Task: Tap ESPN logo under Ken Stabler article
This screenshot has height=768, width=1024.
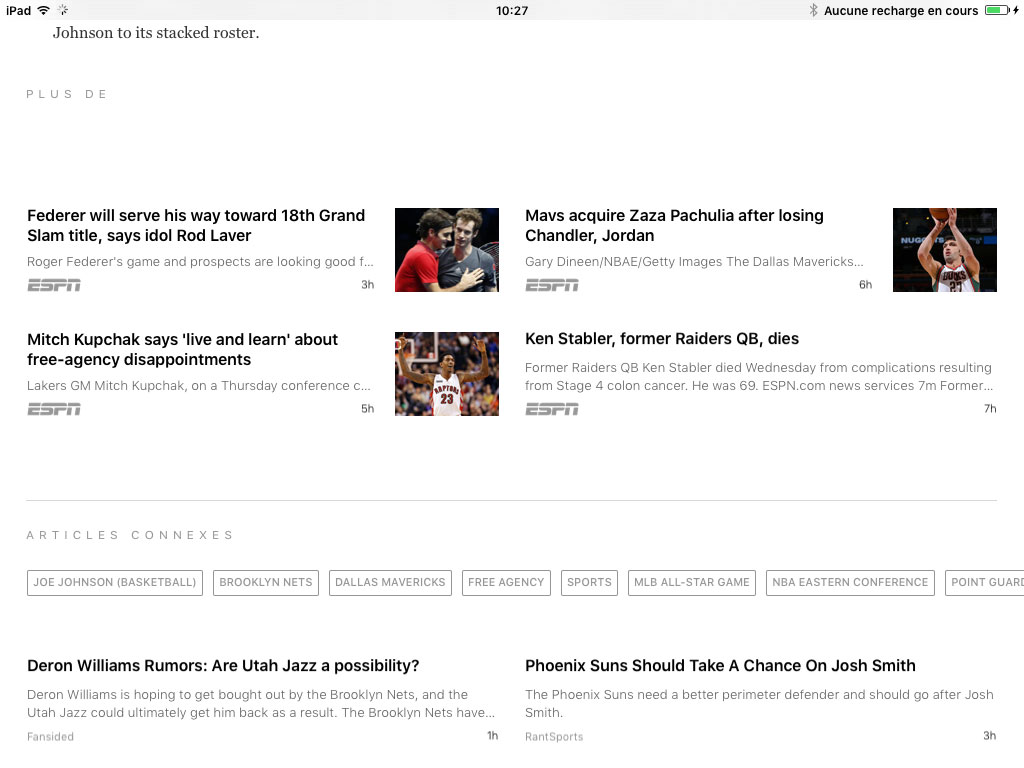Action: tap(552, 409)
